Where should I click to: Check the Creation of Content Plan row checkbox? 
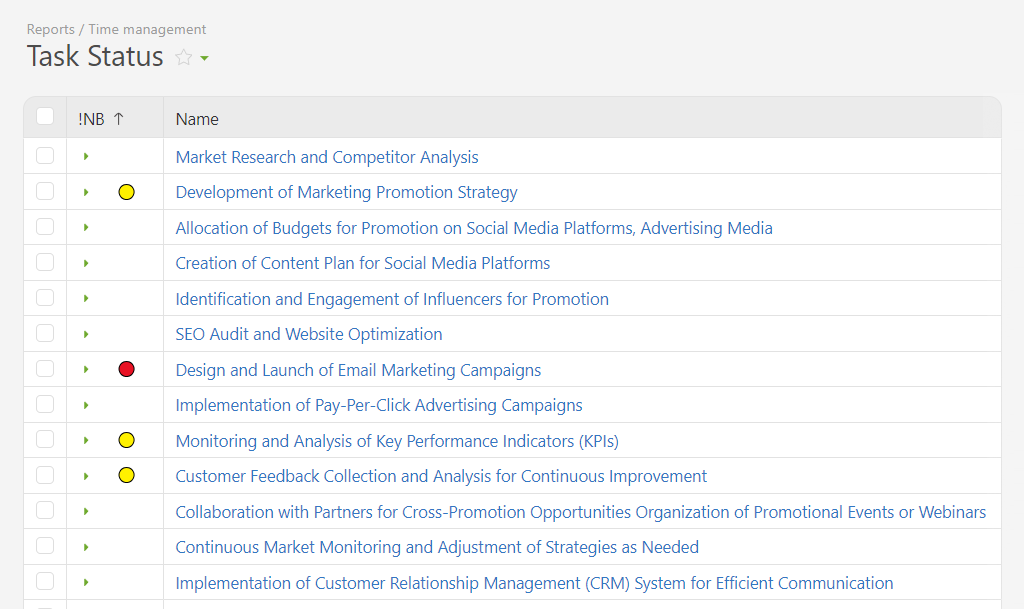click(x=45, y=262)
